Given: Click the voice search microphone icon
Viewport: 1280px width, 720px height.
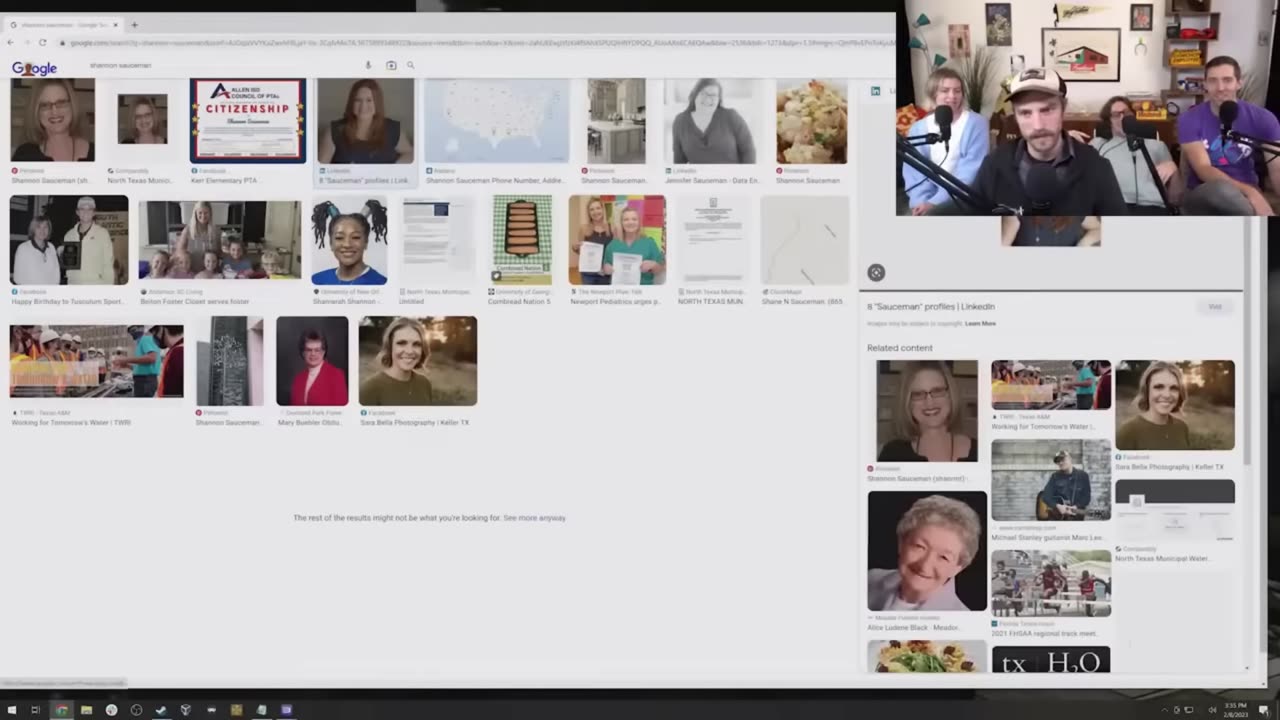Looking at the screenshot, I should pyautogui.click(x=368, y=66).
